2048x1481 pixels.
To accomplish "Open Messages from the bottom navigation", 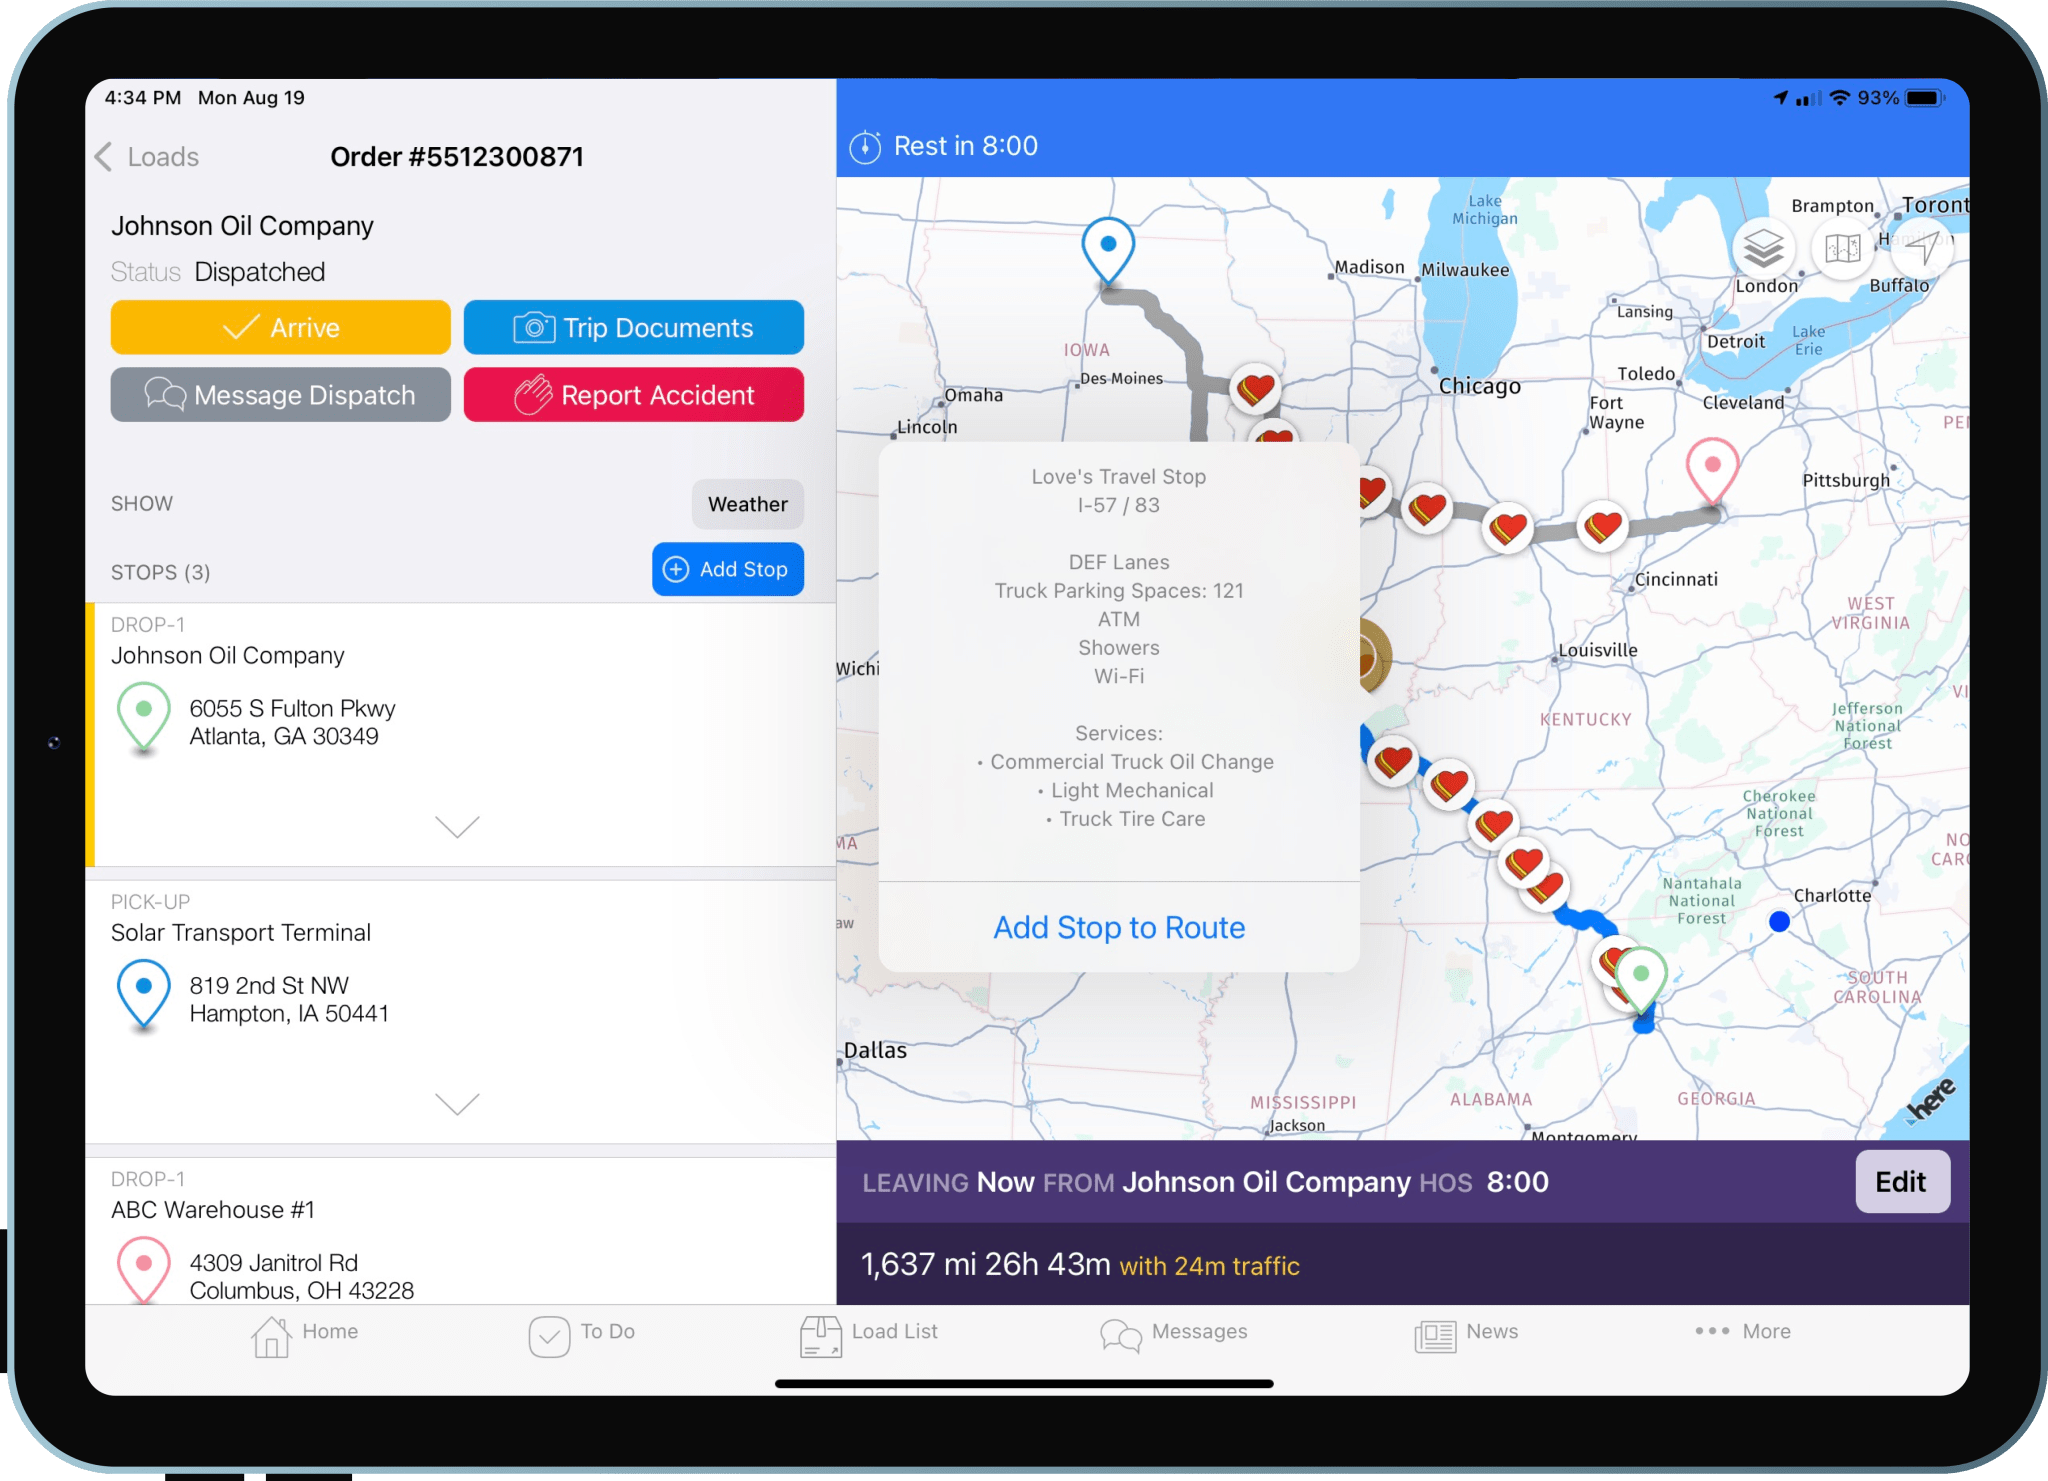I will (1175, 1332).
